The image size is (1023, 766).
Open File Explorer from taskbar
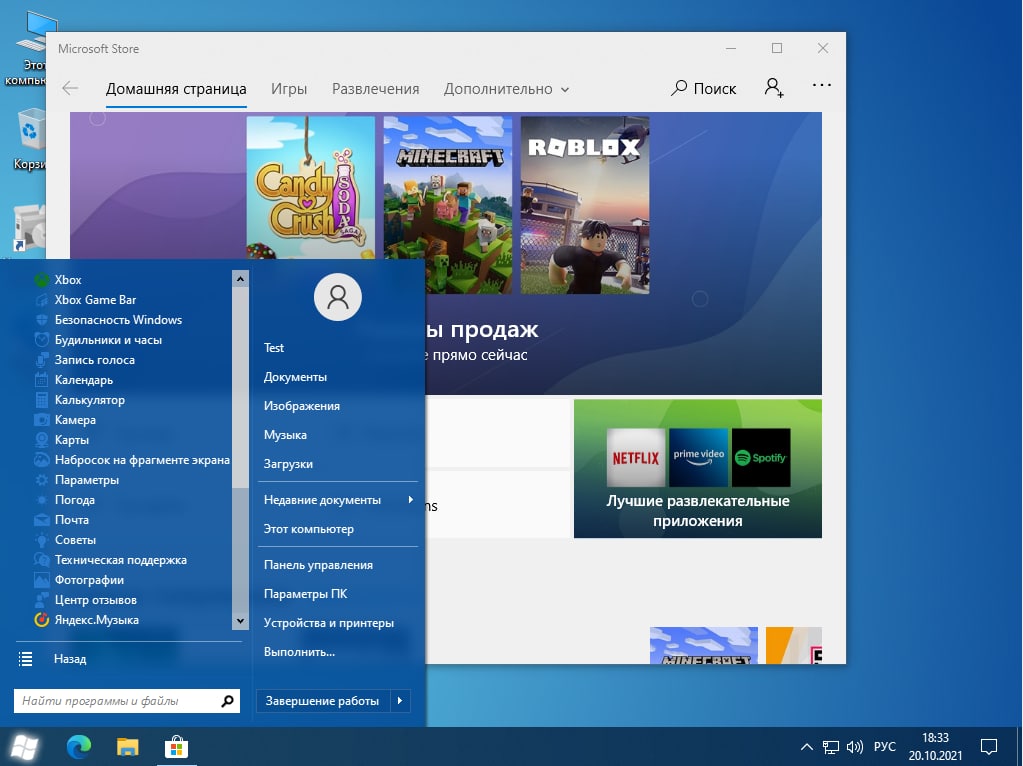tap(128, 747)
